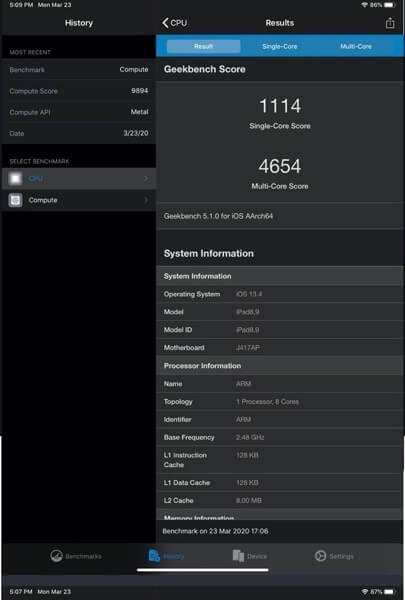Expand the CPU row chevron
Image resolution: width=405 pixels, height=600 pixels.
pos(146,179)
